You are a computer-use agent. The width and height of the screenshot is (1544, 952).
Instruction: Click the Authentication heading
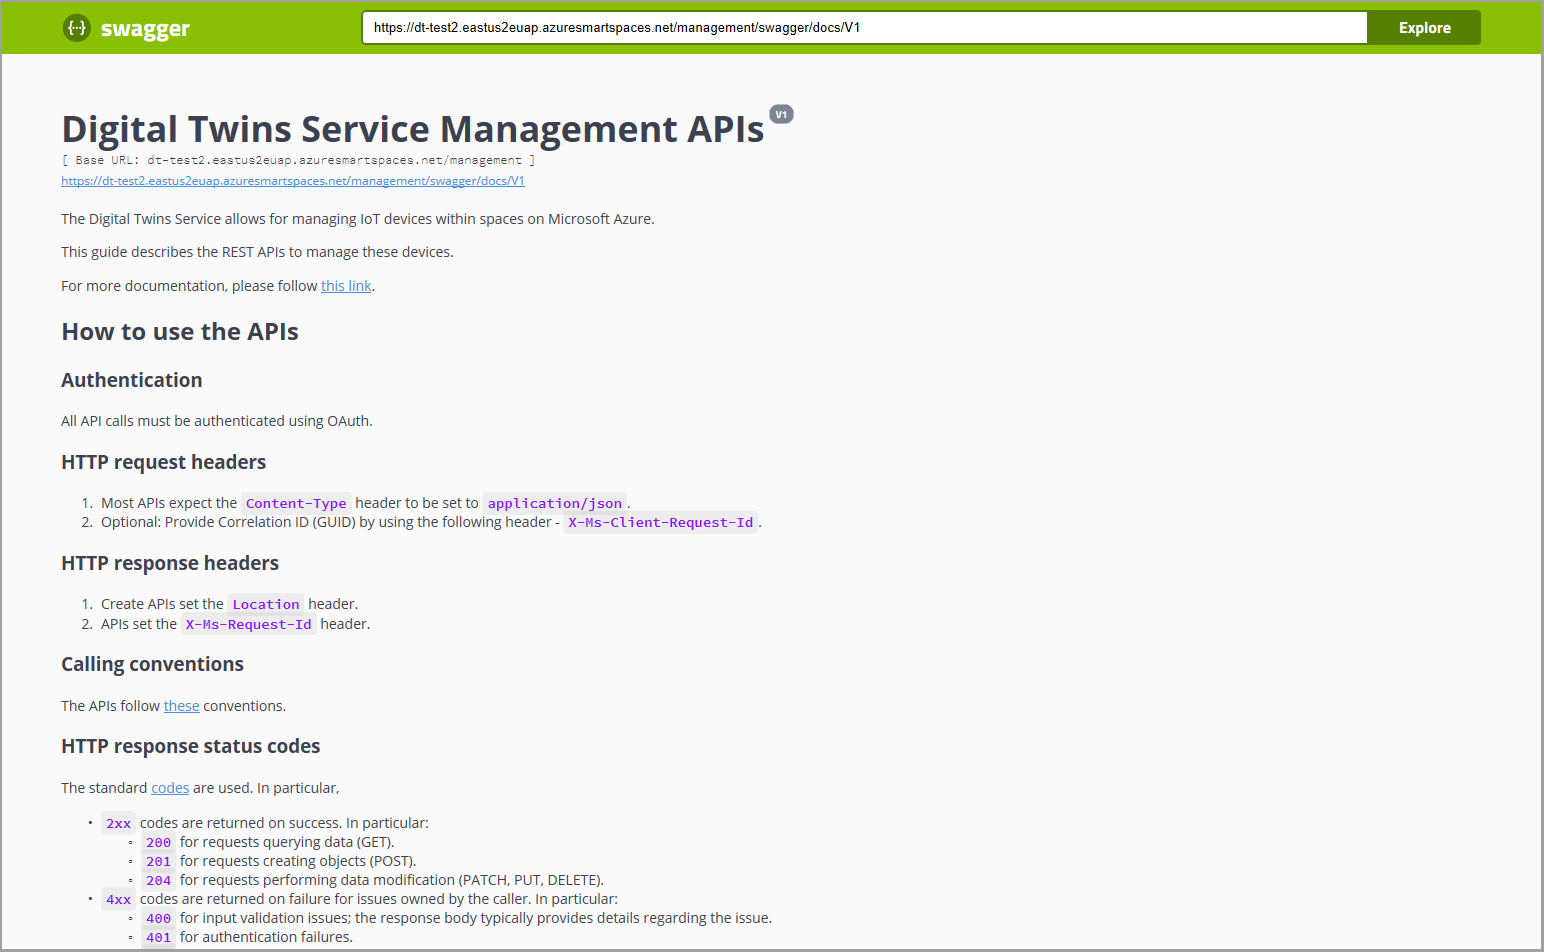[x=132, y=380]
